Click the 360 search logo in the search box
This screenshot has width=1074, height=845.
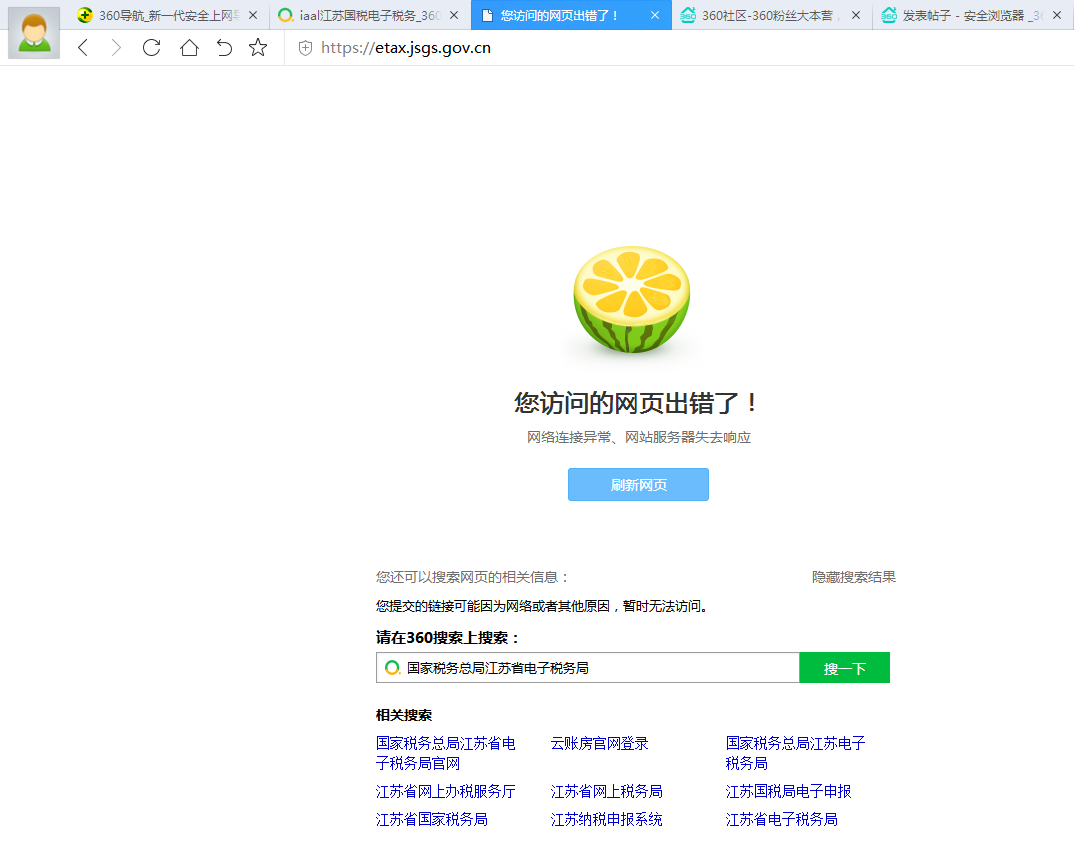pos(391,667)
